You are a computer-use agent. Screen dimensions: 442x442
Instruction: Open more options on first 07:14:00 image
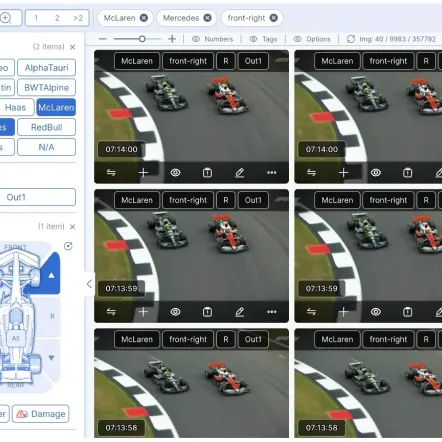(x=272, y=172)
